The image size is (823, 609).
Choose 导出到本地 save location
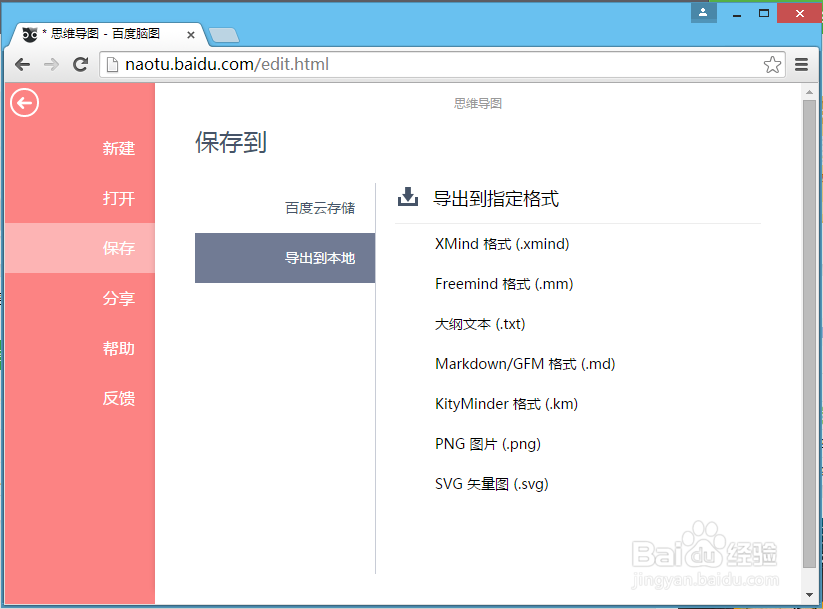pyautogui.click(x=285, y=258)
